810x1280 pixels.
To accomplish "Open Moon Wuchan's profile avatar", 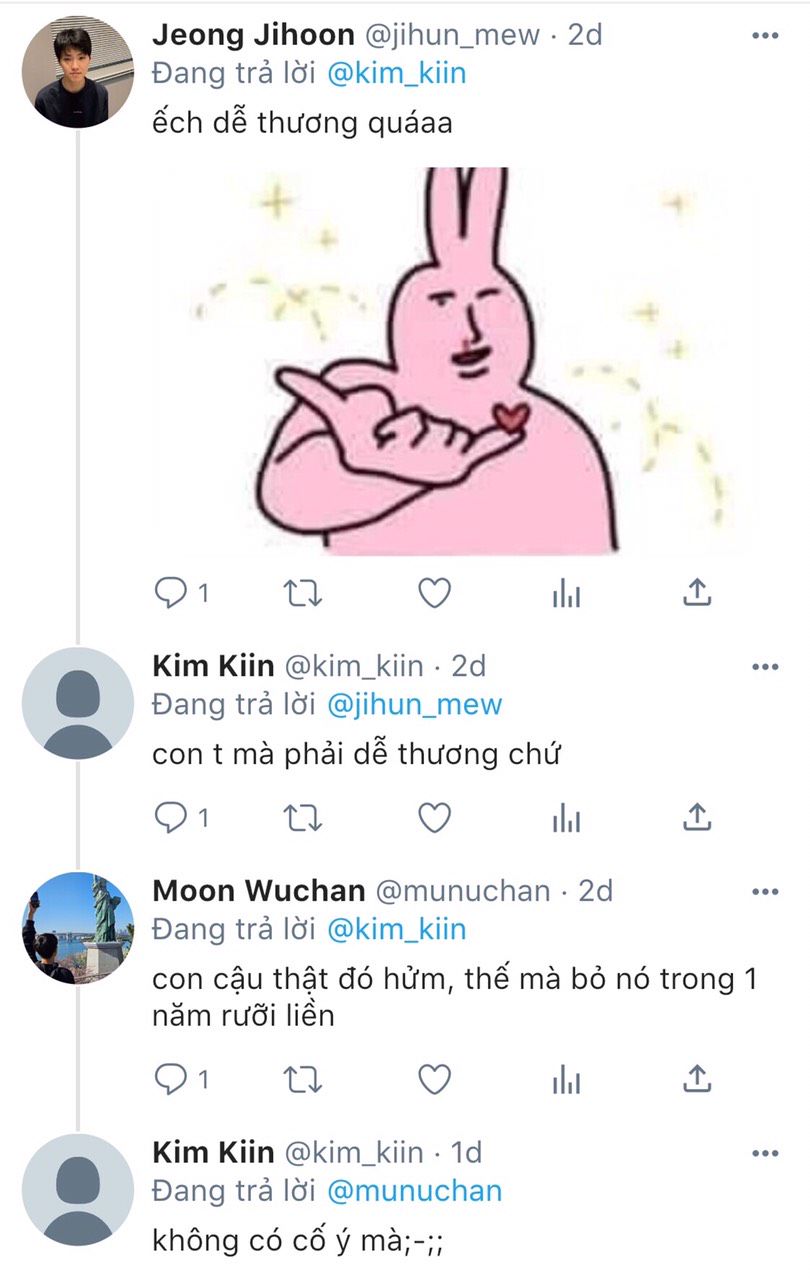I will coord(77,928).
